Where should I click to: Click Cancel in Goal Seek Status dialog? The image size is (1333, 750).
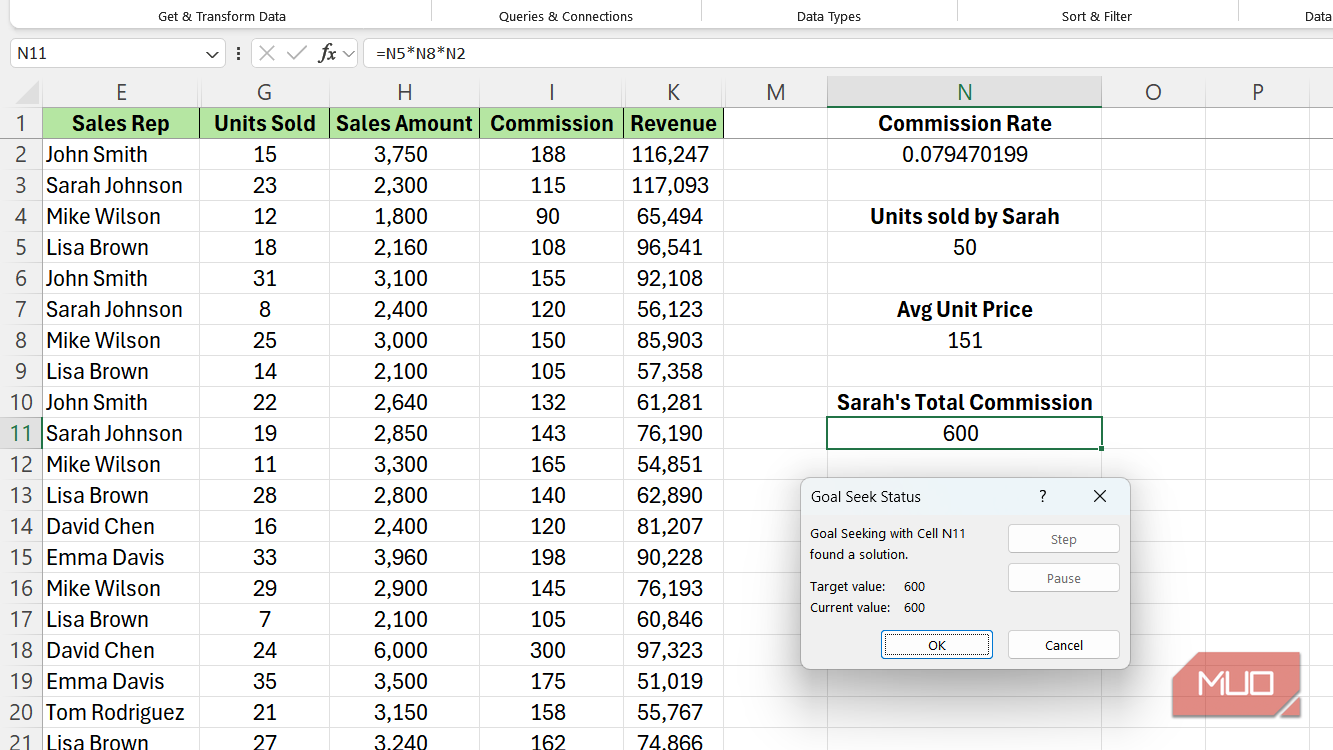1064,645
